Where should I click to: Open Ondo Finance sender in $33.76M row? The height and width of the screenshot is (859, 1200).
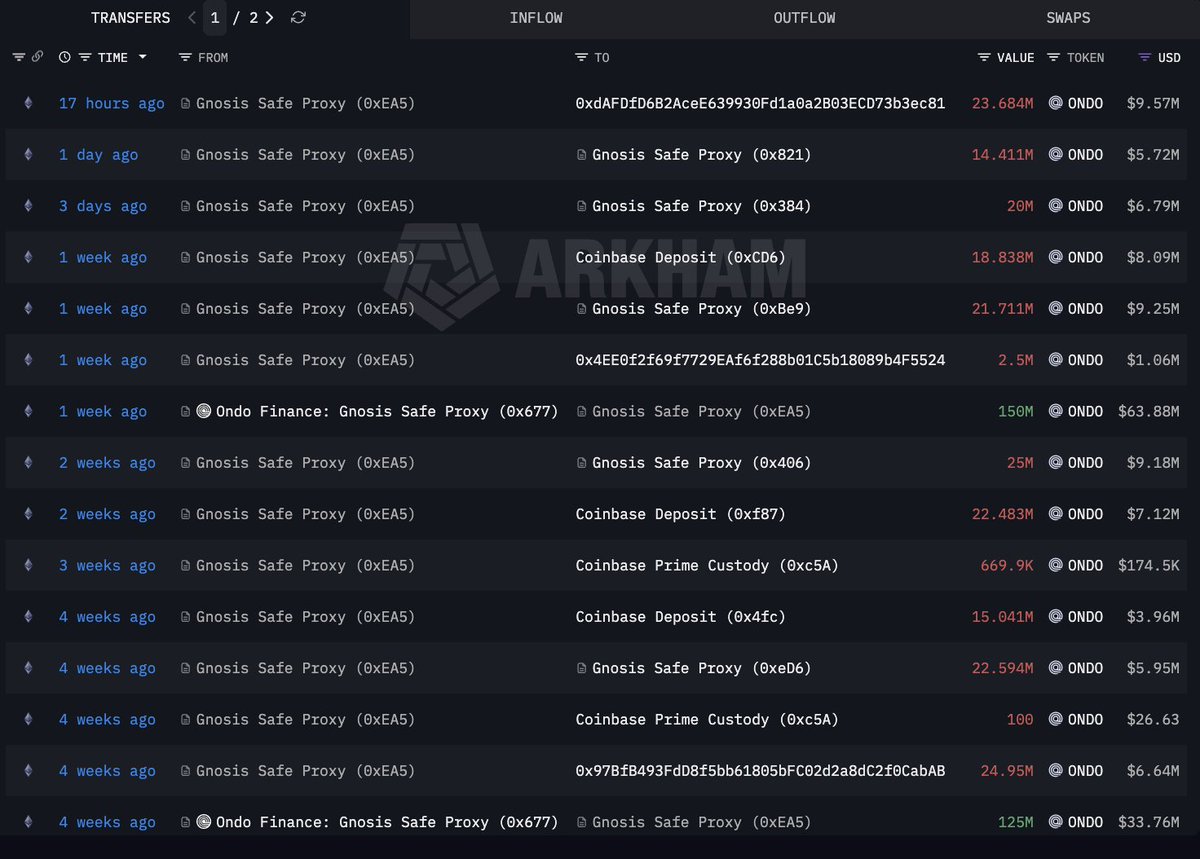(387, 822)
